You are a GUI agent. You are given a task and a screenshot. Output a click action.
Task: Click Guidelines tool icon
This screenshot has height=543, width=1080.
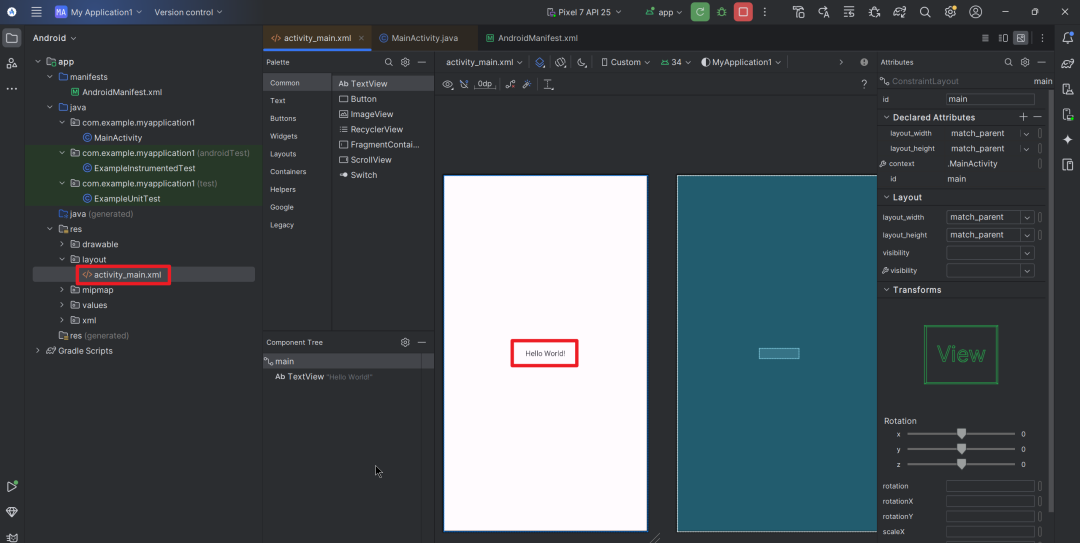(548, 84)
